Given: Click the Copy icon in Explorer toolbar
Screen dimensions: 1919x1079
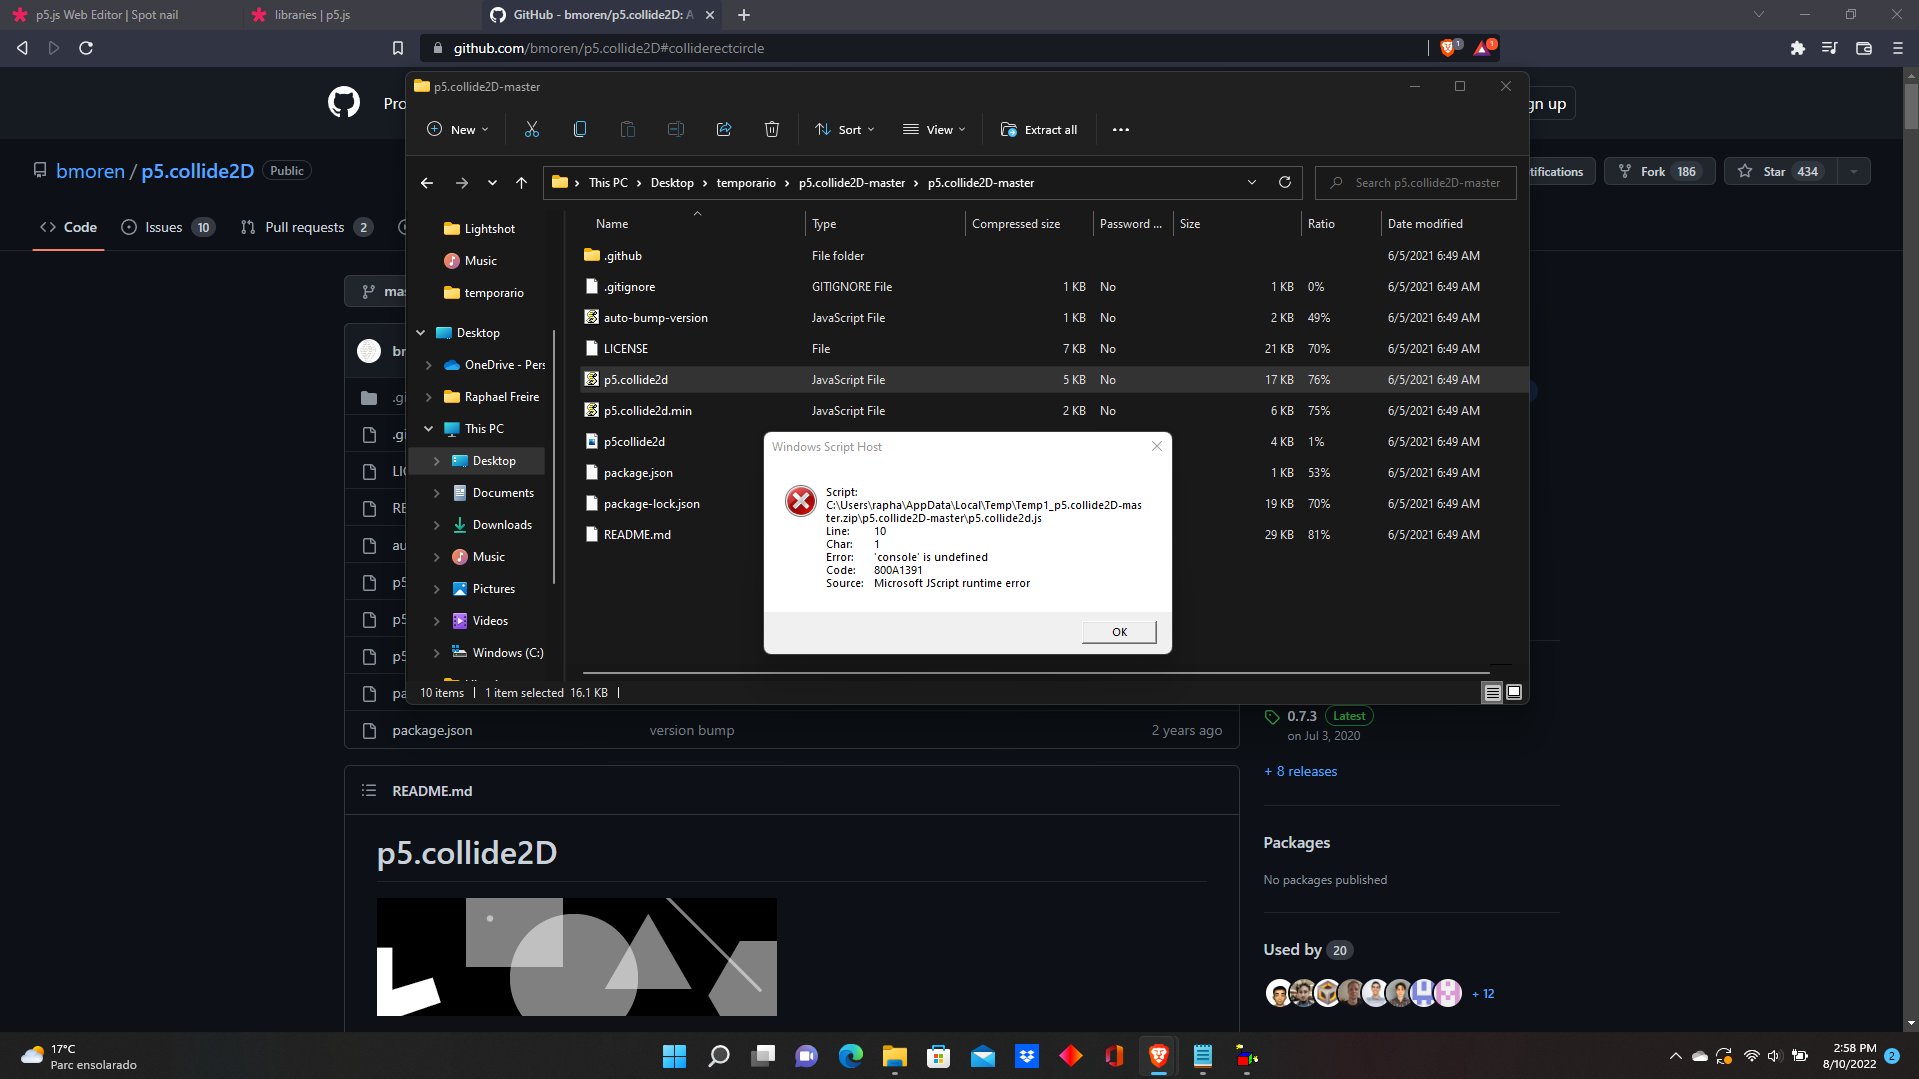Looking at the screenshot, I should pyautogui.click(x=580, y=129).
